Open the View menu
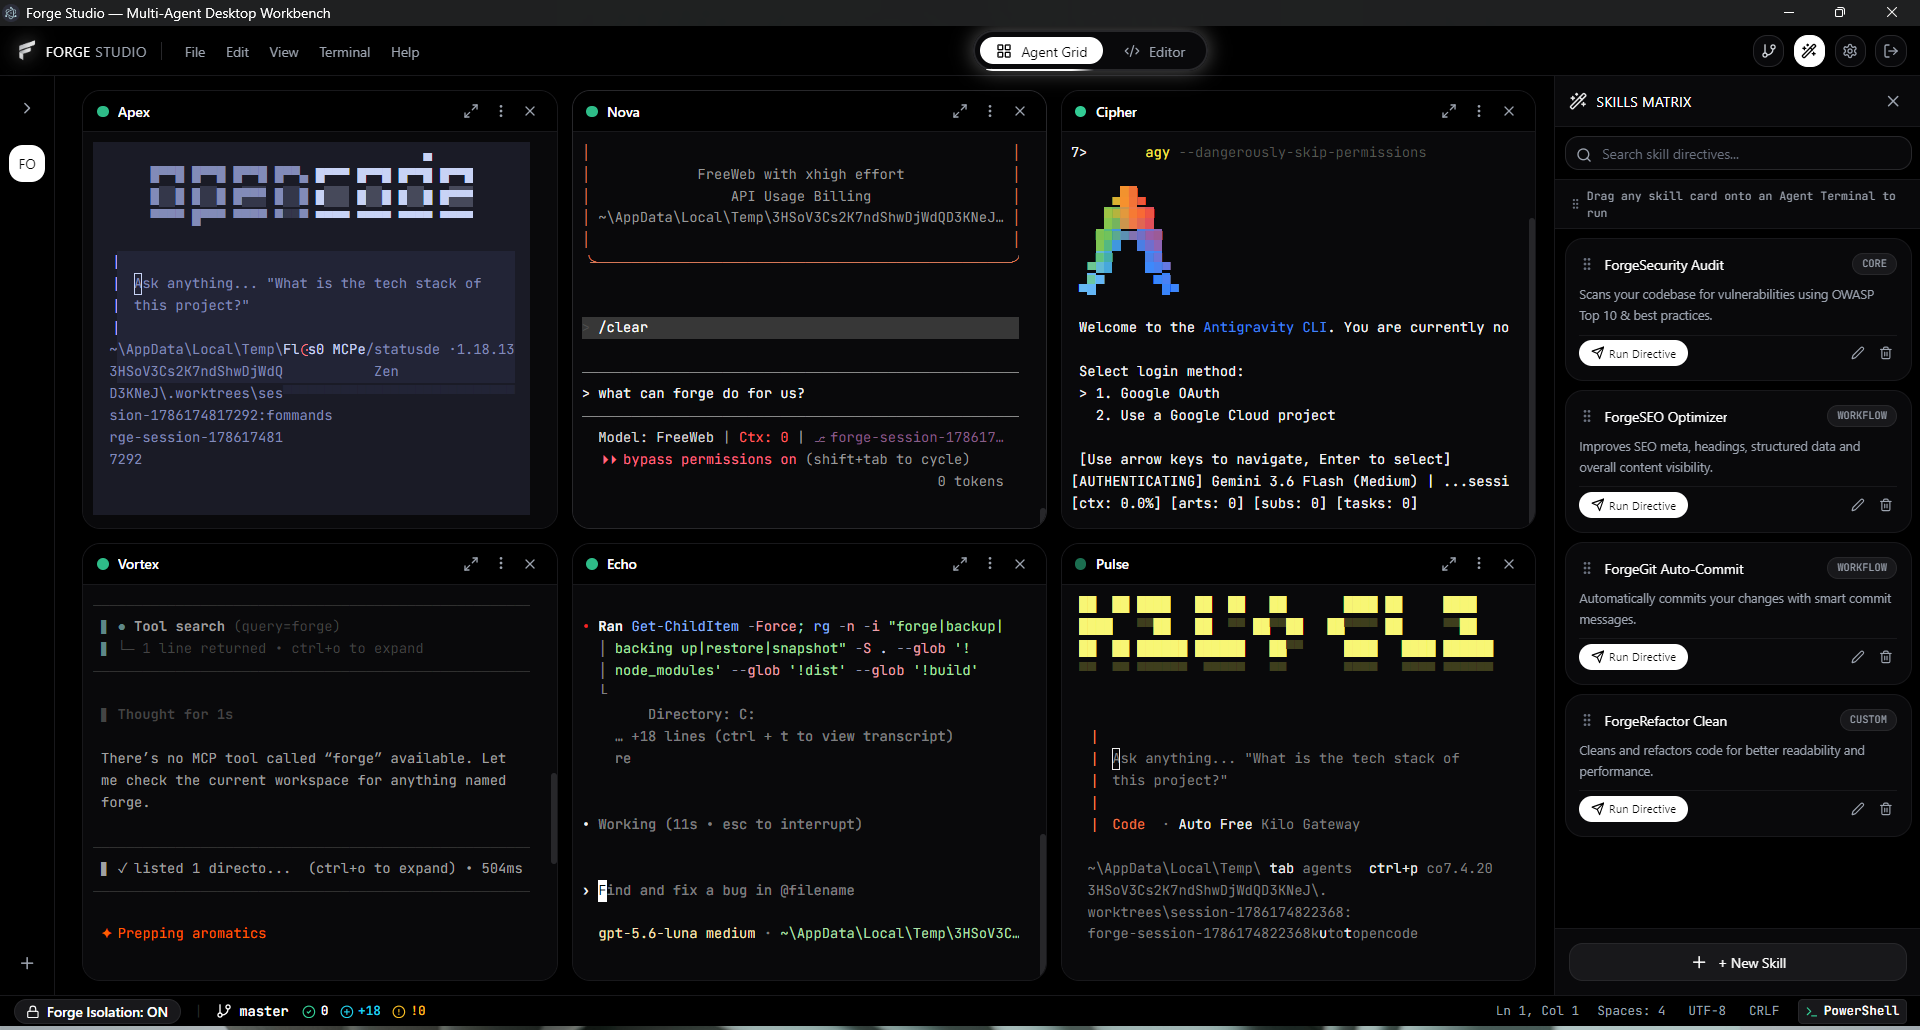1920x1030 pixels. pos(284,52)
